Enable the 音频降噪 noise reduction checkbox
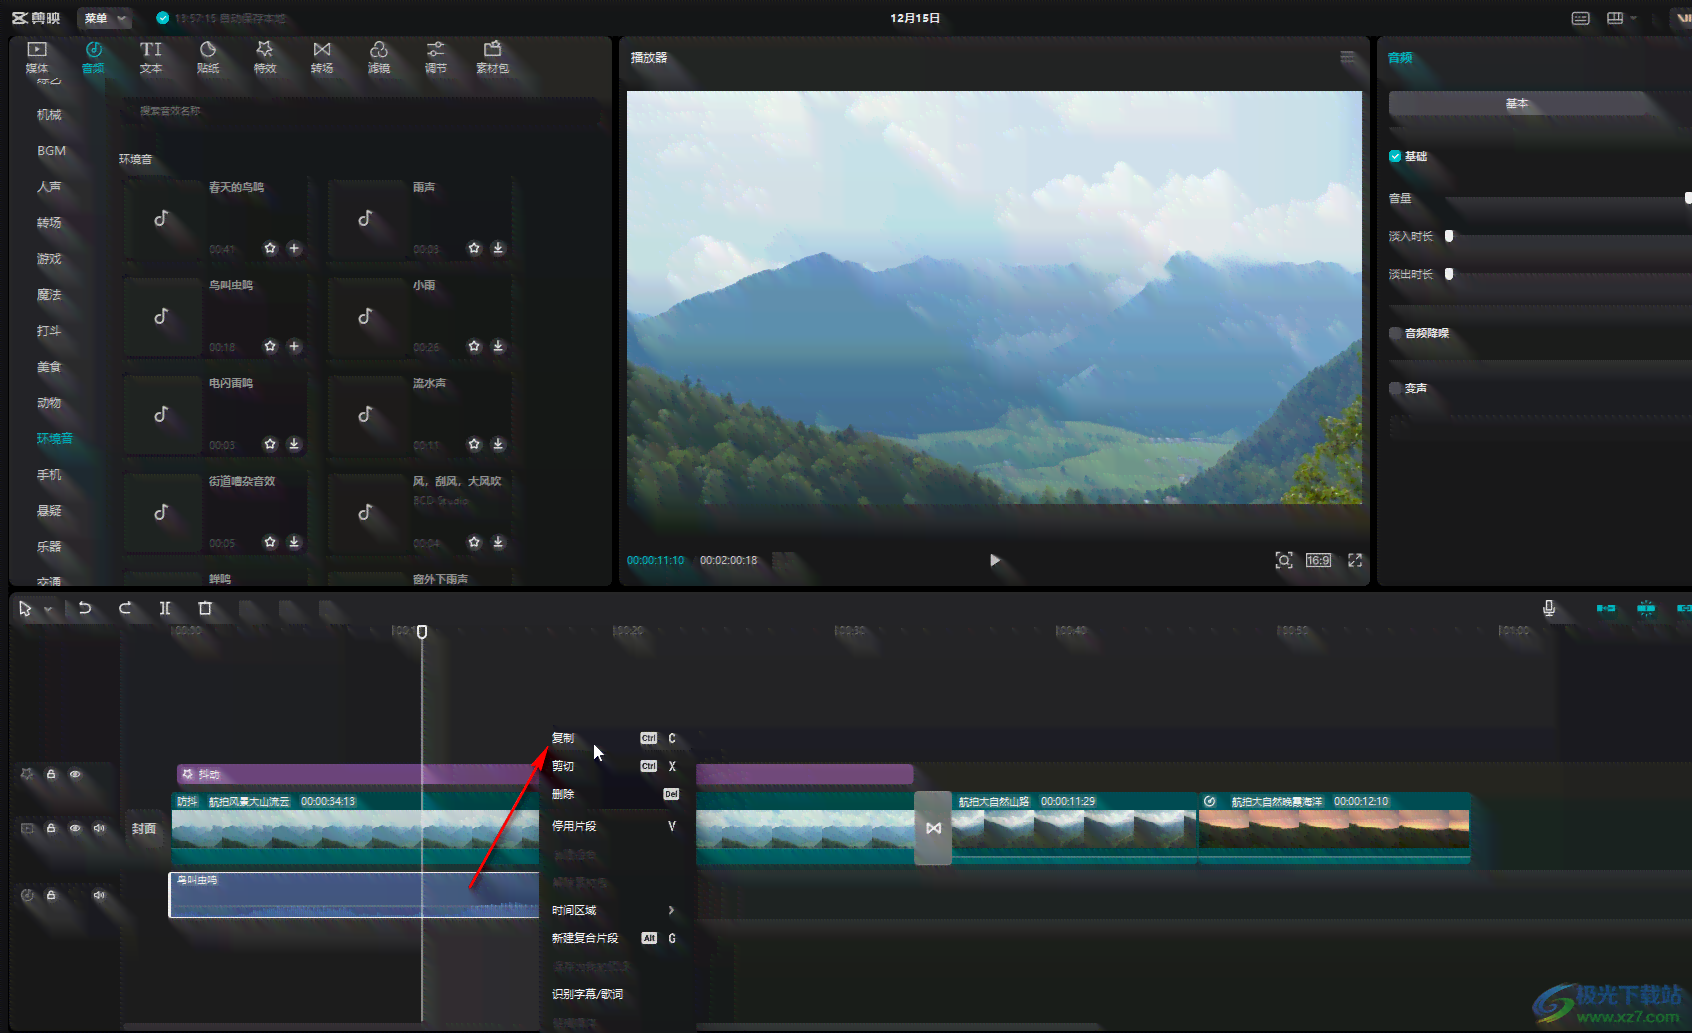 pyautogui.click(x=1395, y=333)
